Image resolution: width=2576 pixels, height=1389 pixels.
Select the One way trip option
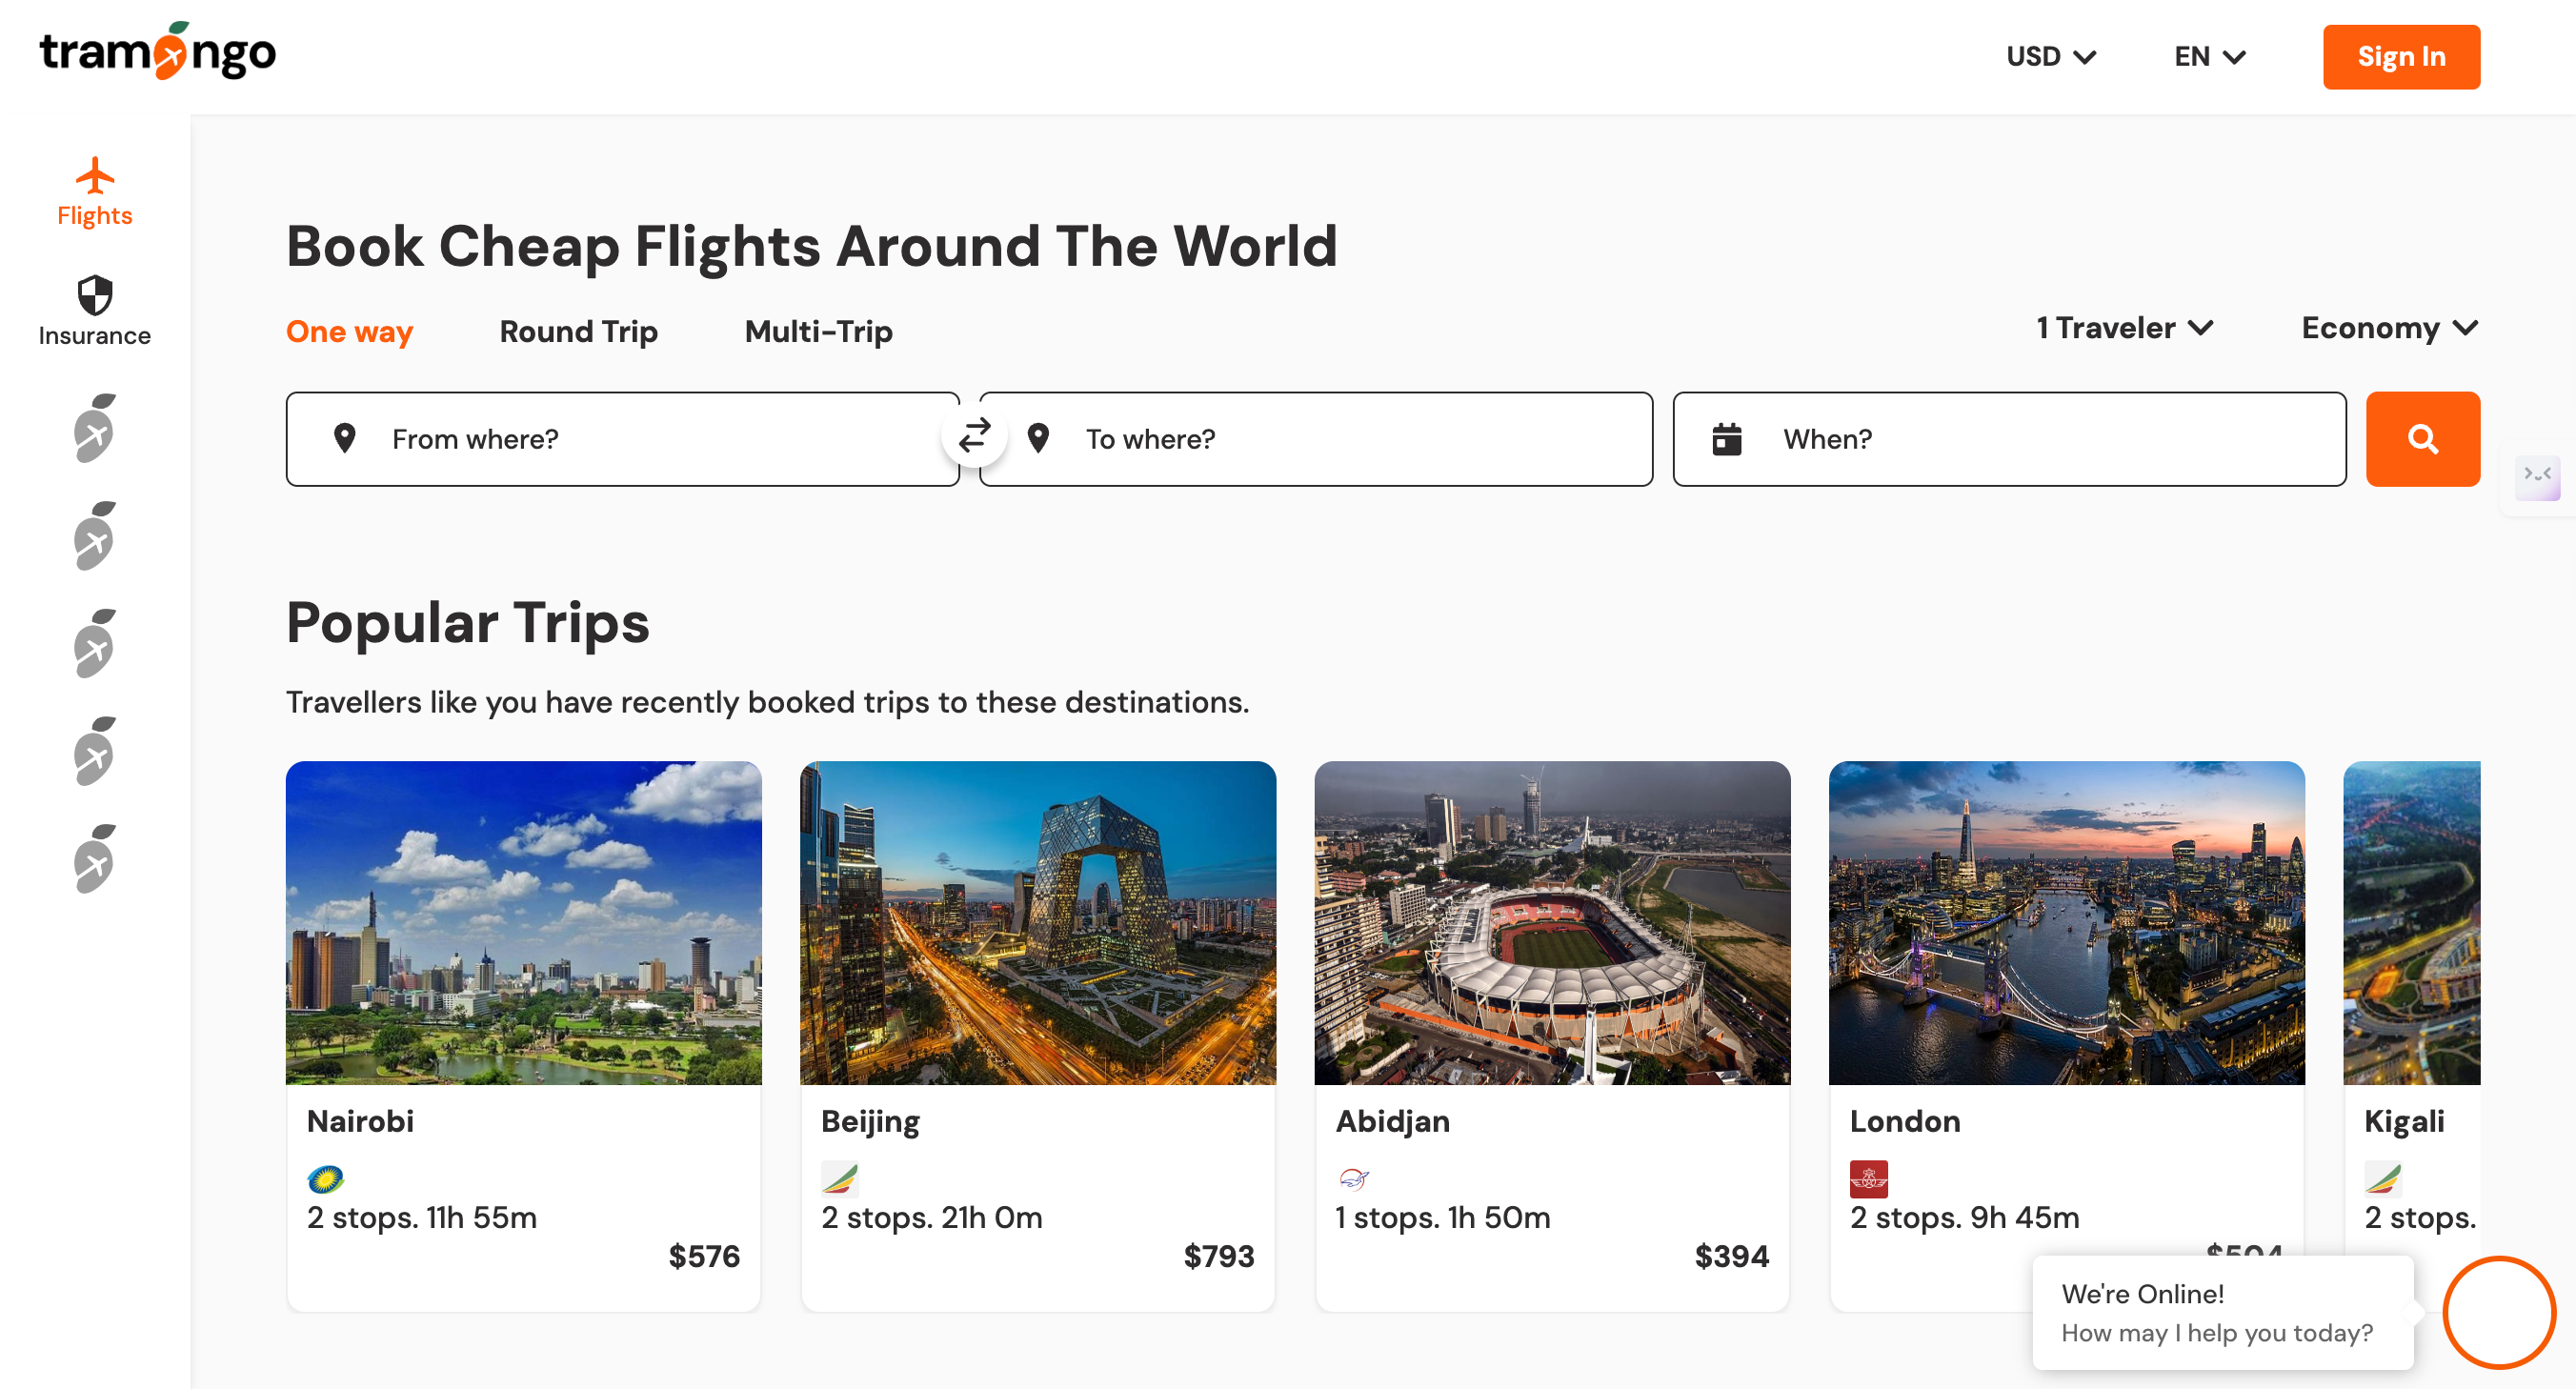pyautogui.click(x=349, y=331)
